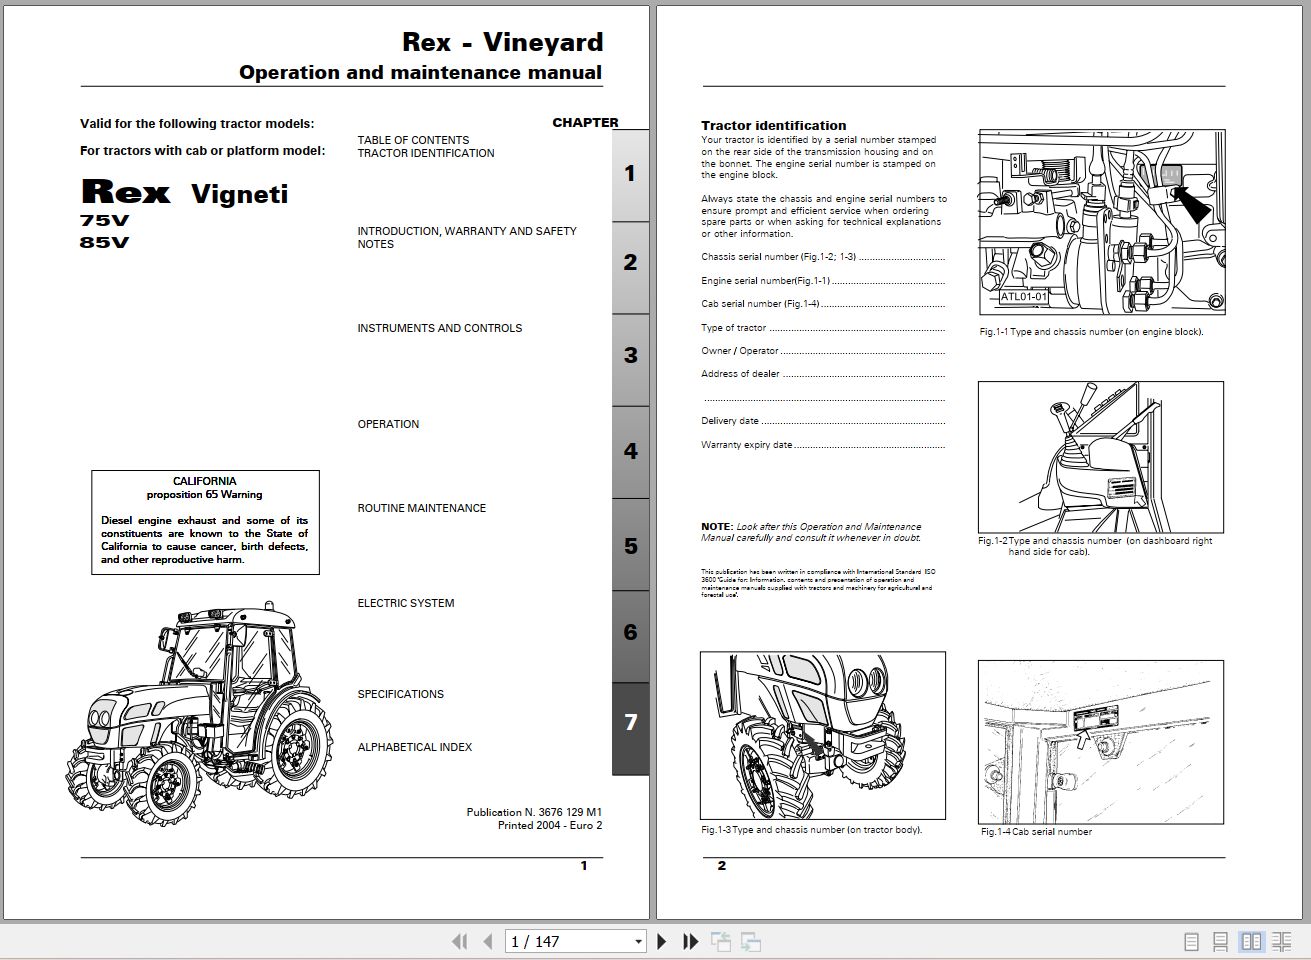Select facing two-page layout
This screenshot has height=960, width=1311.
tap(1251, 941)
